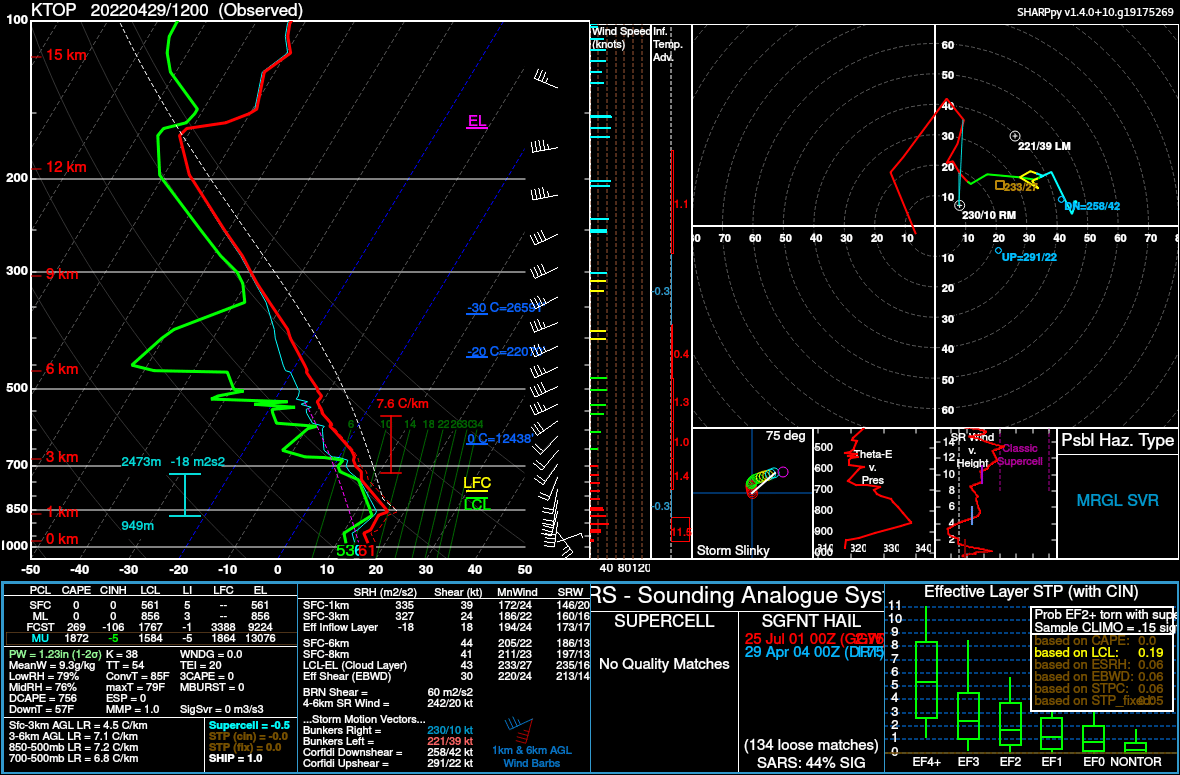
Task: Open the Psbl Haz. Type panel
Action: [1117, 441]
